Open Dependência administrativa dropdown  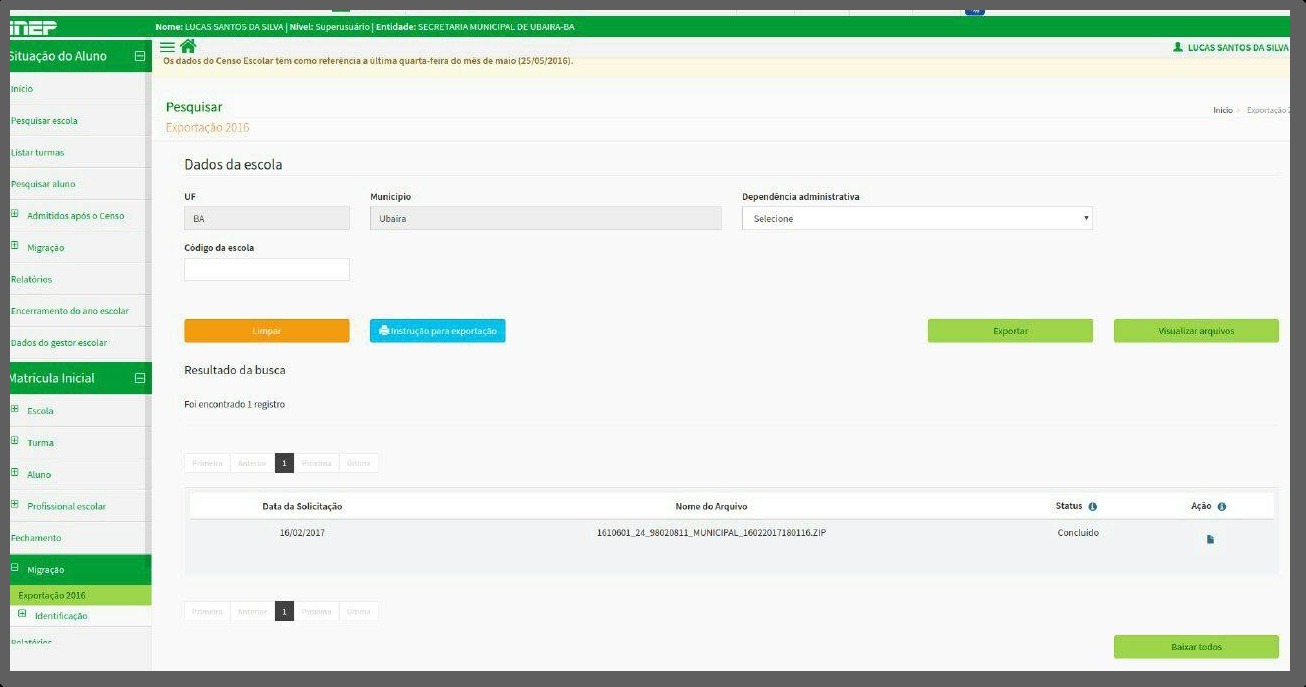917,218
